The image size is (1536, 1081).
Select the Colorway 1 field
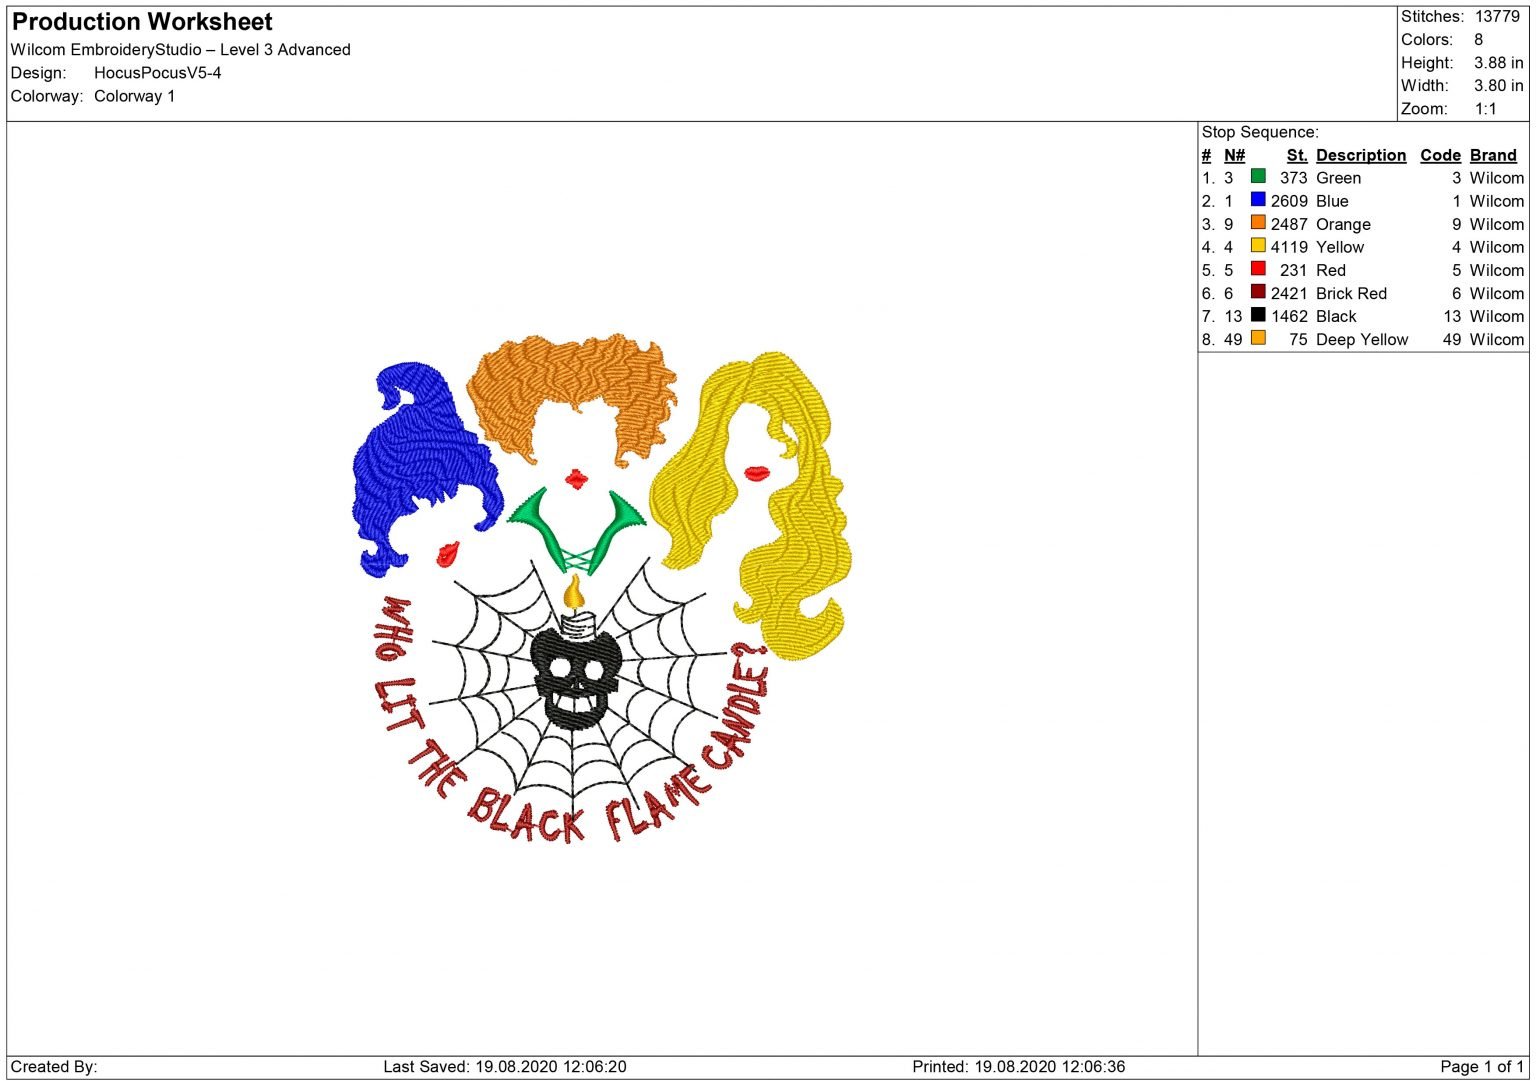(x=135, y=96)
